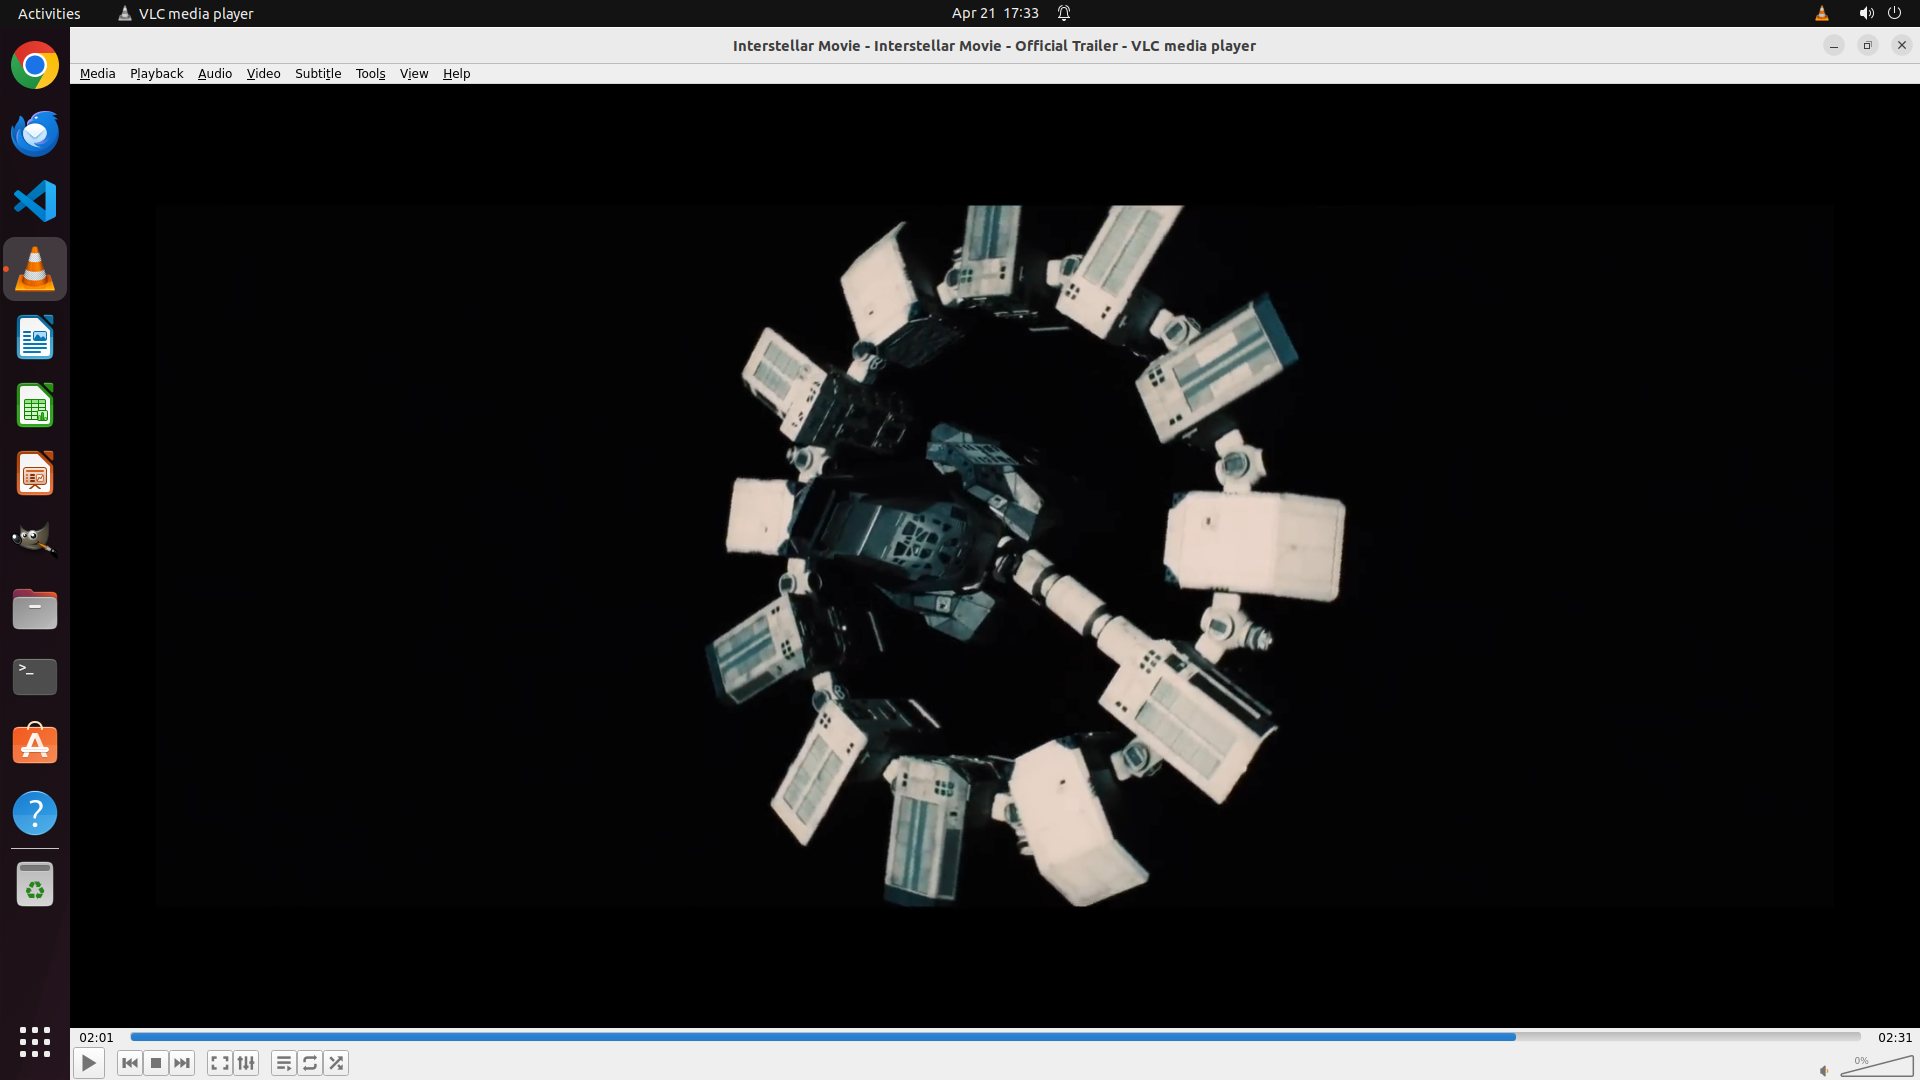Expand the Tools menu
The height and width of the screenshot is (1080, 1920).
point(370,73)
